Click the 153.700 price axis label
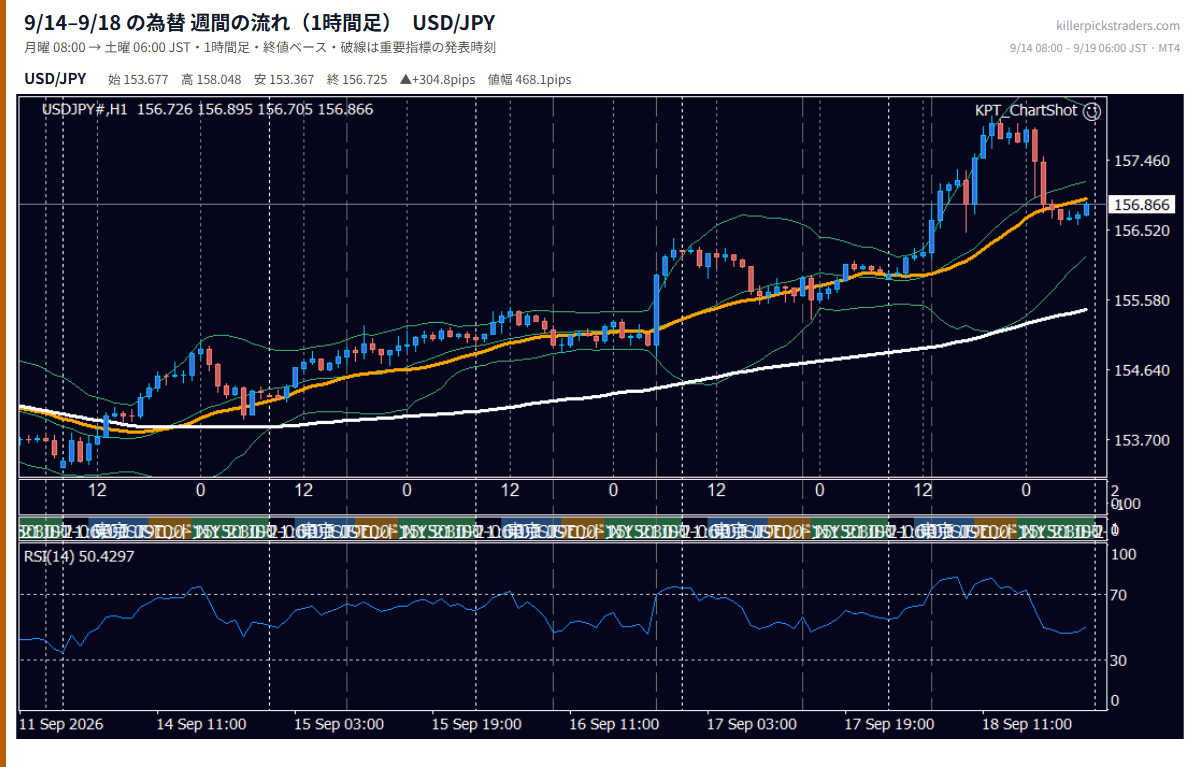Screen dimensions: 1200x767 click(1141, 441)
